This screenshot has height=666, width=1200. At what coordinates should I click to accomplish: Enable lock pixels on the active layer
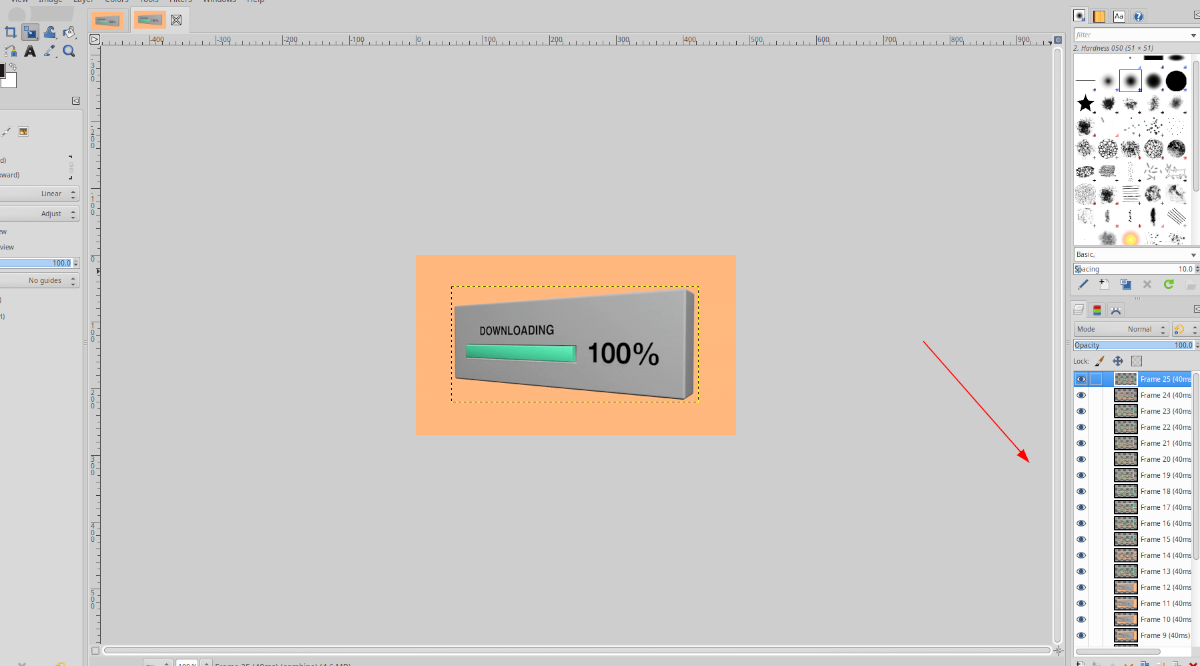(x=1099, y=360)
